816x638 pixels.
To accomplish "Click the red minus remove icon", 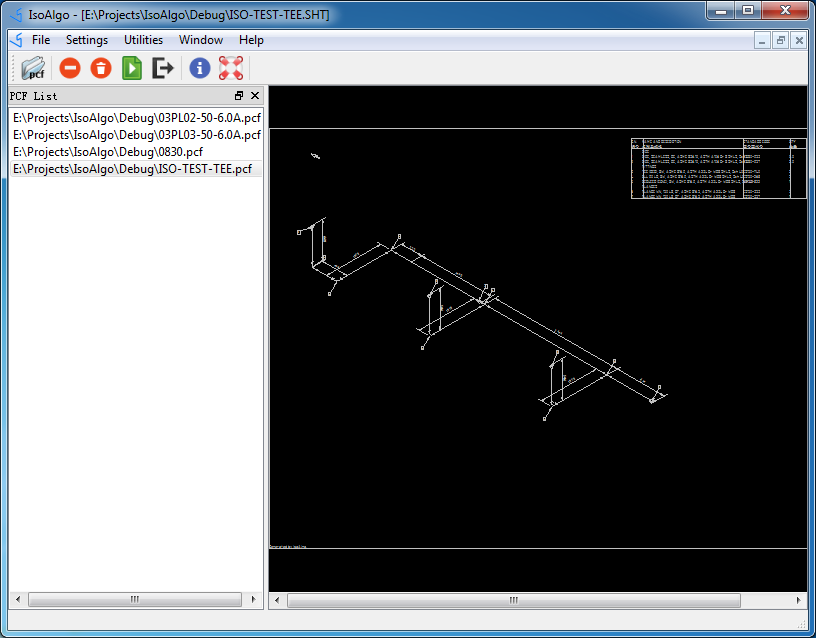I will pyautogui.click(x=70, y=68).
